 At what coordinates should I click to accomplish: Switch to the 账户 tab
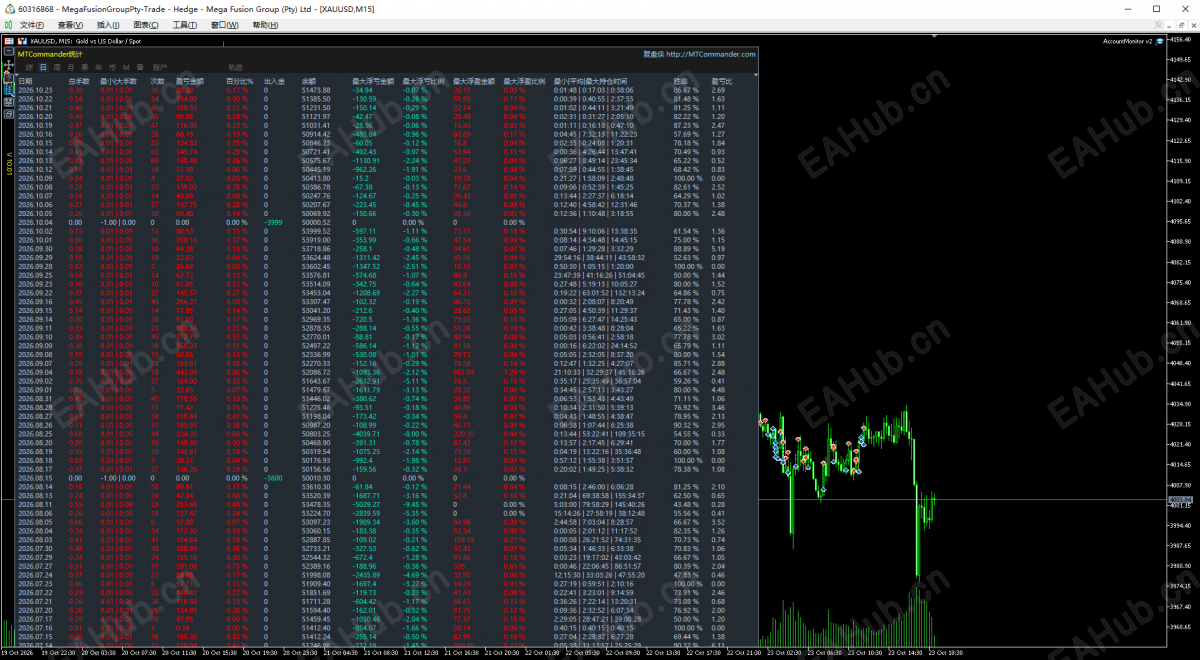point(159,67)
